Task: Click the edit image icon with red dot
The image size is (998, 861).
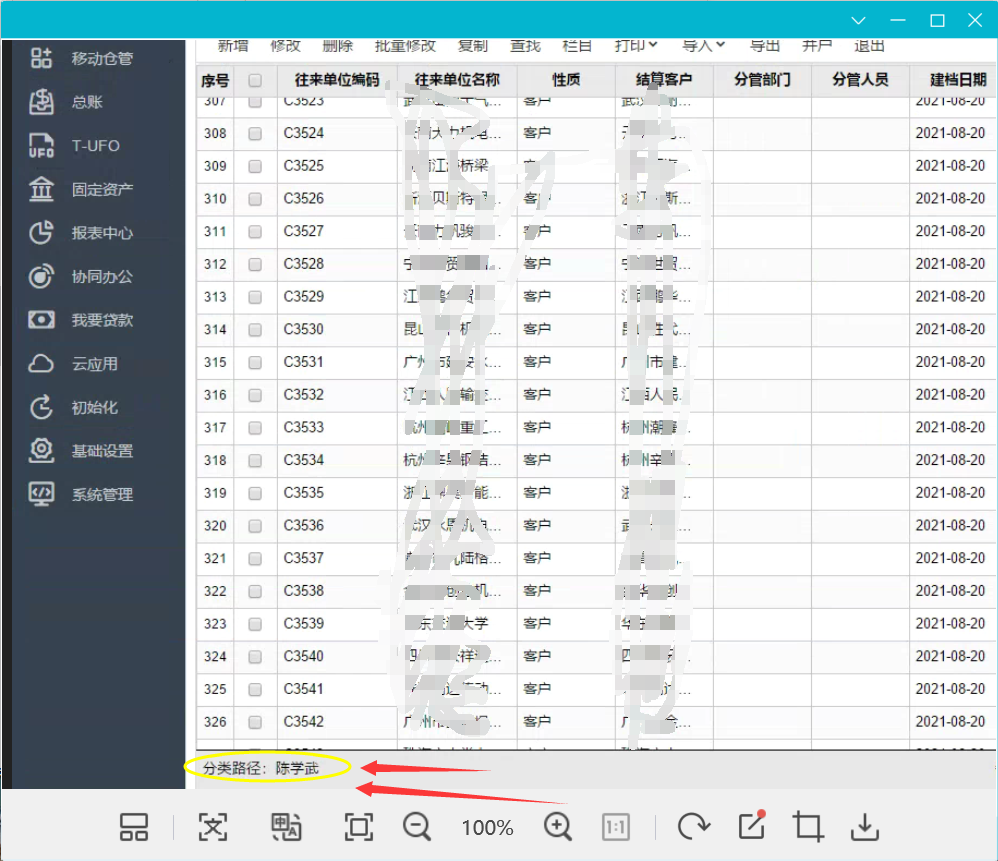Action: pyautogui.click(x=752, y=826)
